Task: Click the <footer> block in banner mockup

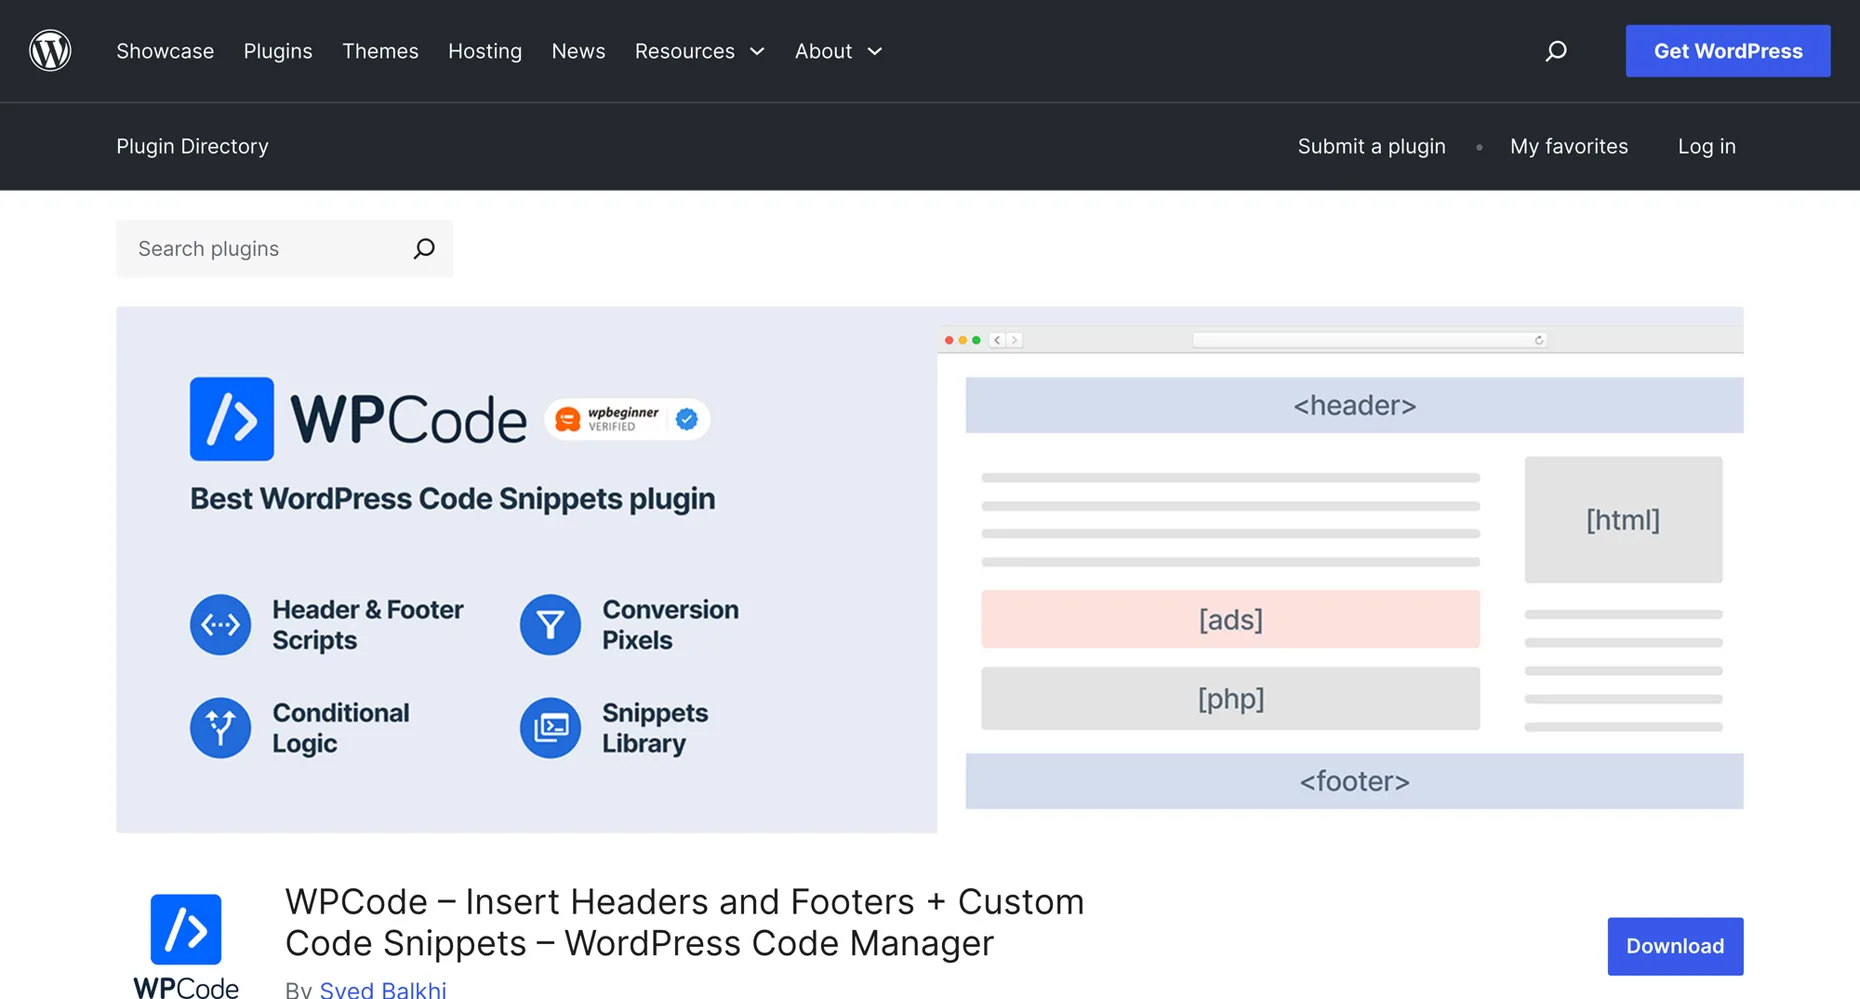Action: tap(1354, 781)
